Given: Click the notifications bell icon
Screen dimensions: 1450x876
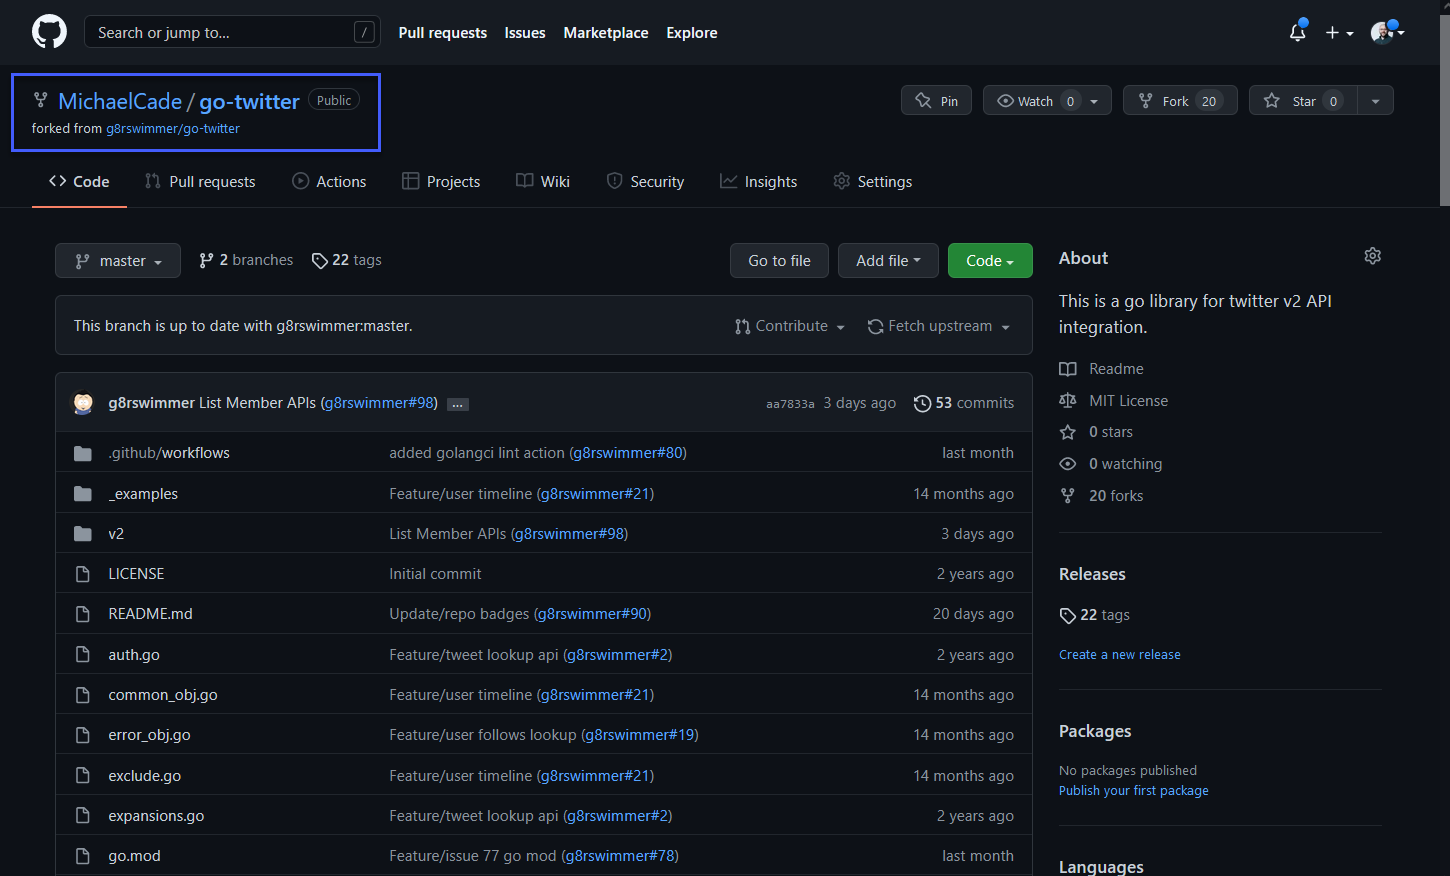Looking at the screenshot, I should click(1297, 32).
